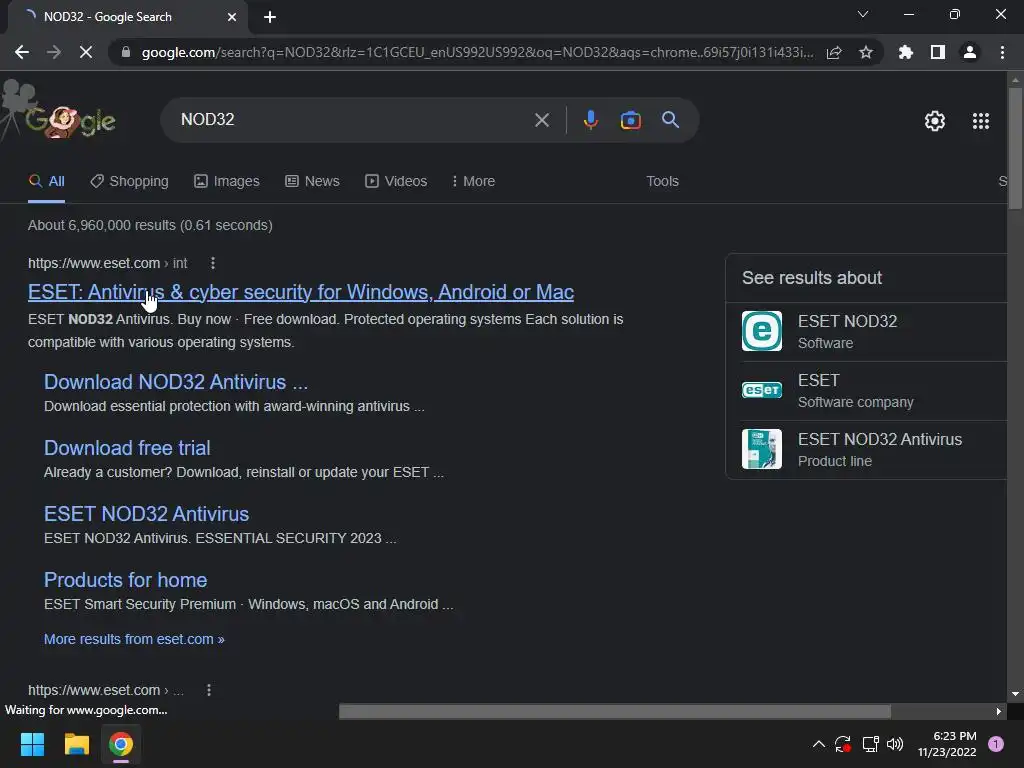Open the Google apps grid
This screenshot has width=1024, height=768.
[x=981, y=121]
